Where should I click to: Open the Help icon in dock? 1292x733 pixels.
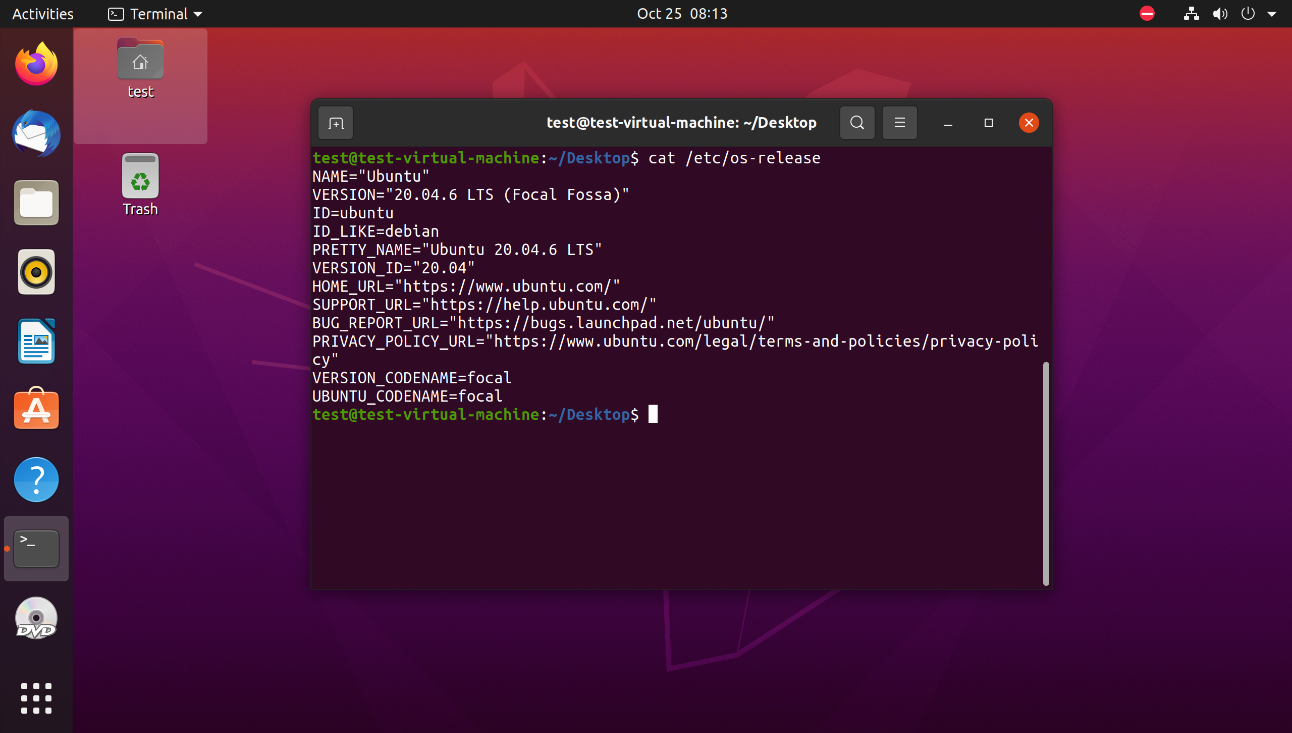coord(37,480)
